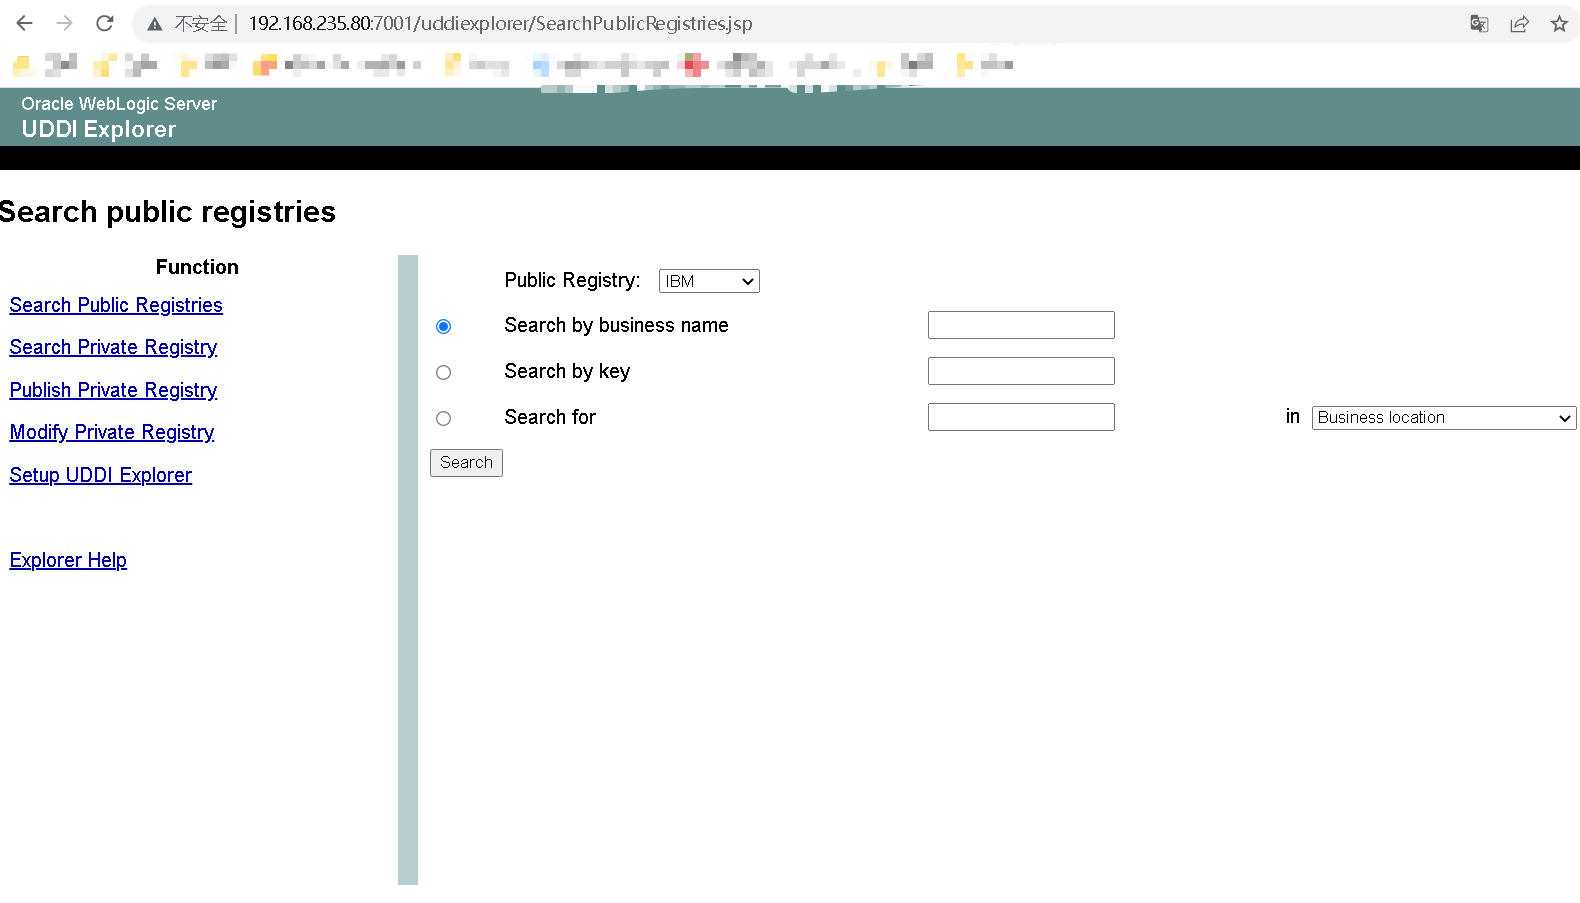Open the Public Registry IBM dropdown
This screenshot has width=1580, height=903.
[709, 281]
